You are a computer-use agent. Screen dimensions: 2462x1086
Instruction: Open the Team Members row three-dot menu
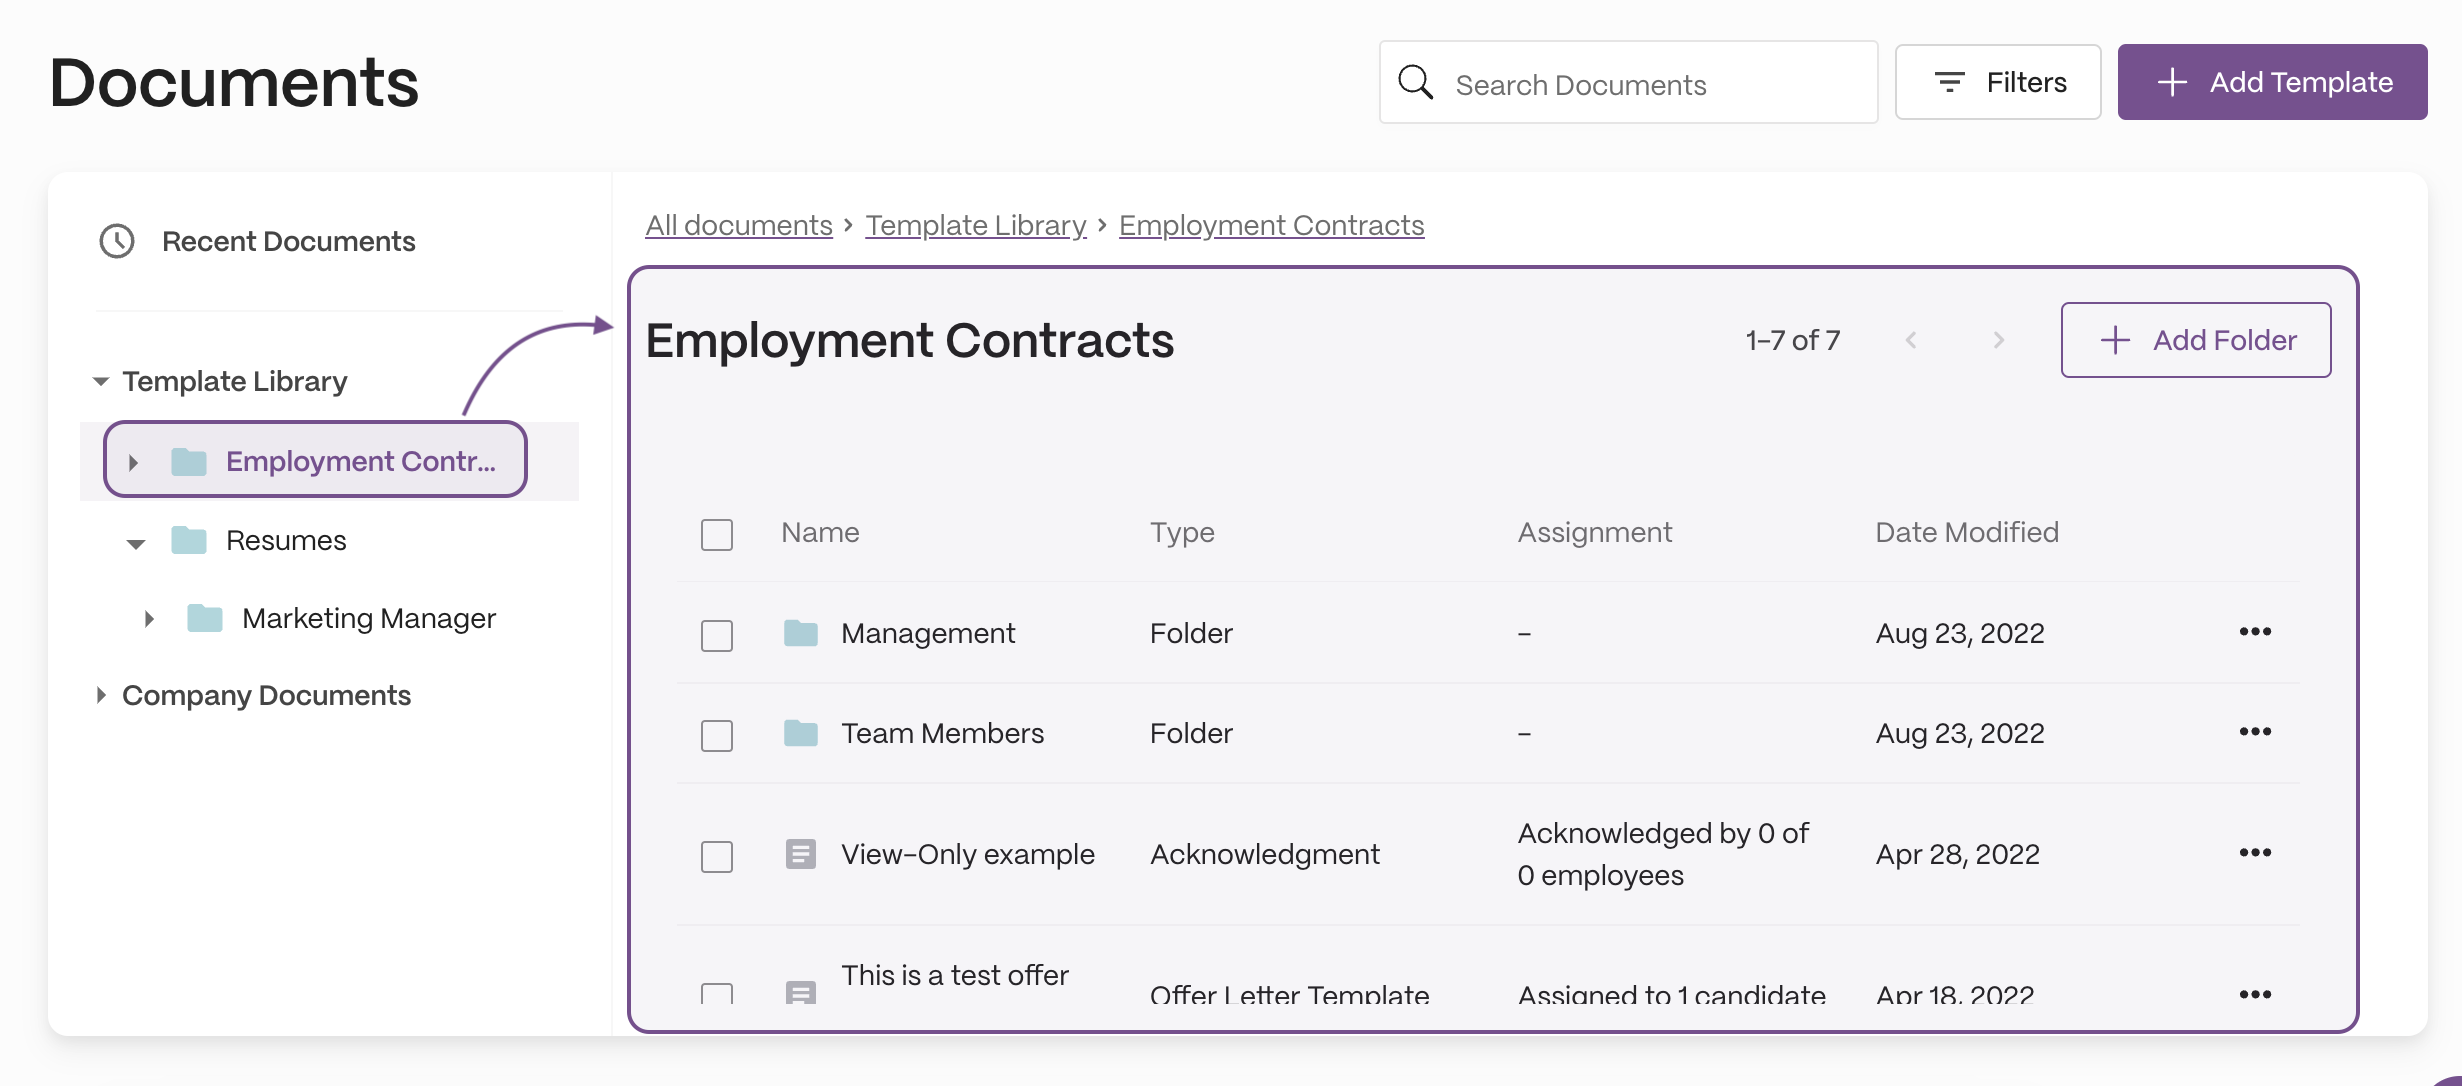click(x=2255, y=732)
